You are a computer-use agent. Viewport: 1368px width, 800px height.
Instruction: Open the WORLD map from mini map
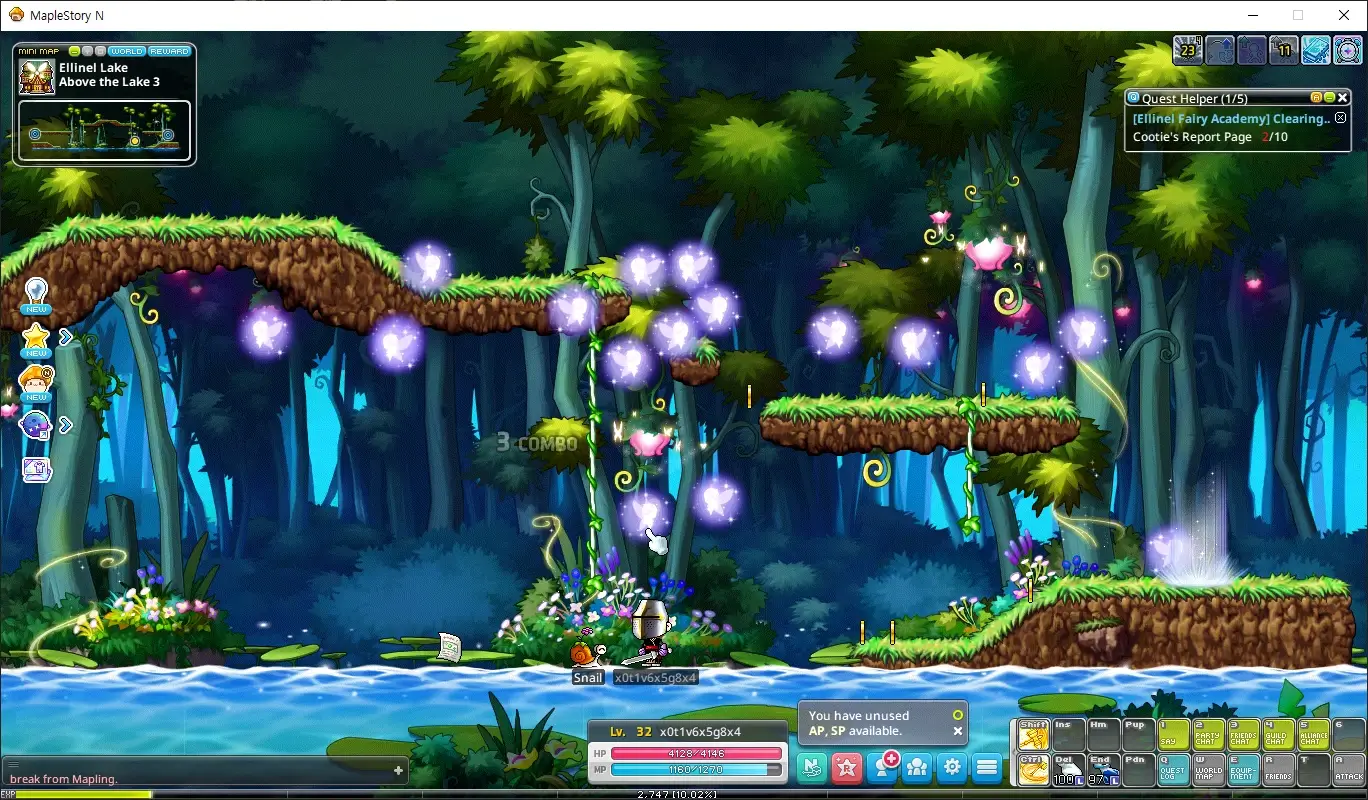click(127, 51)
